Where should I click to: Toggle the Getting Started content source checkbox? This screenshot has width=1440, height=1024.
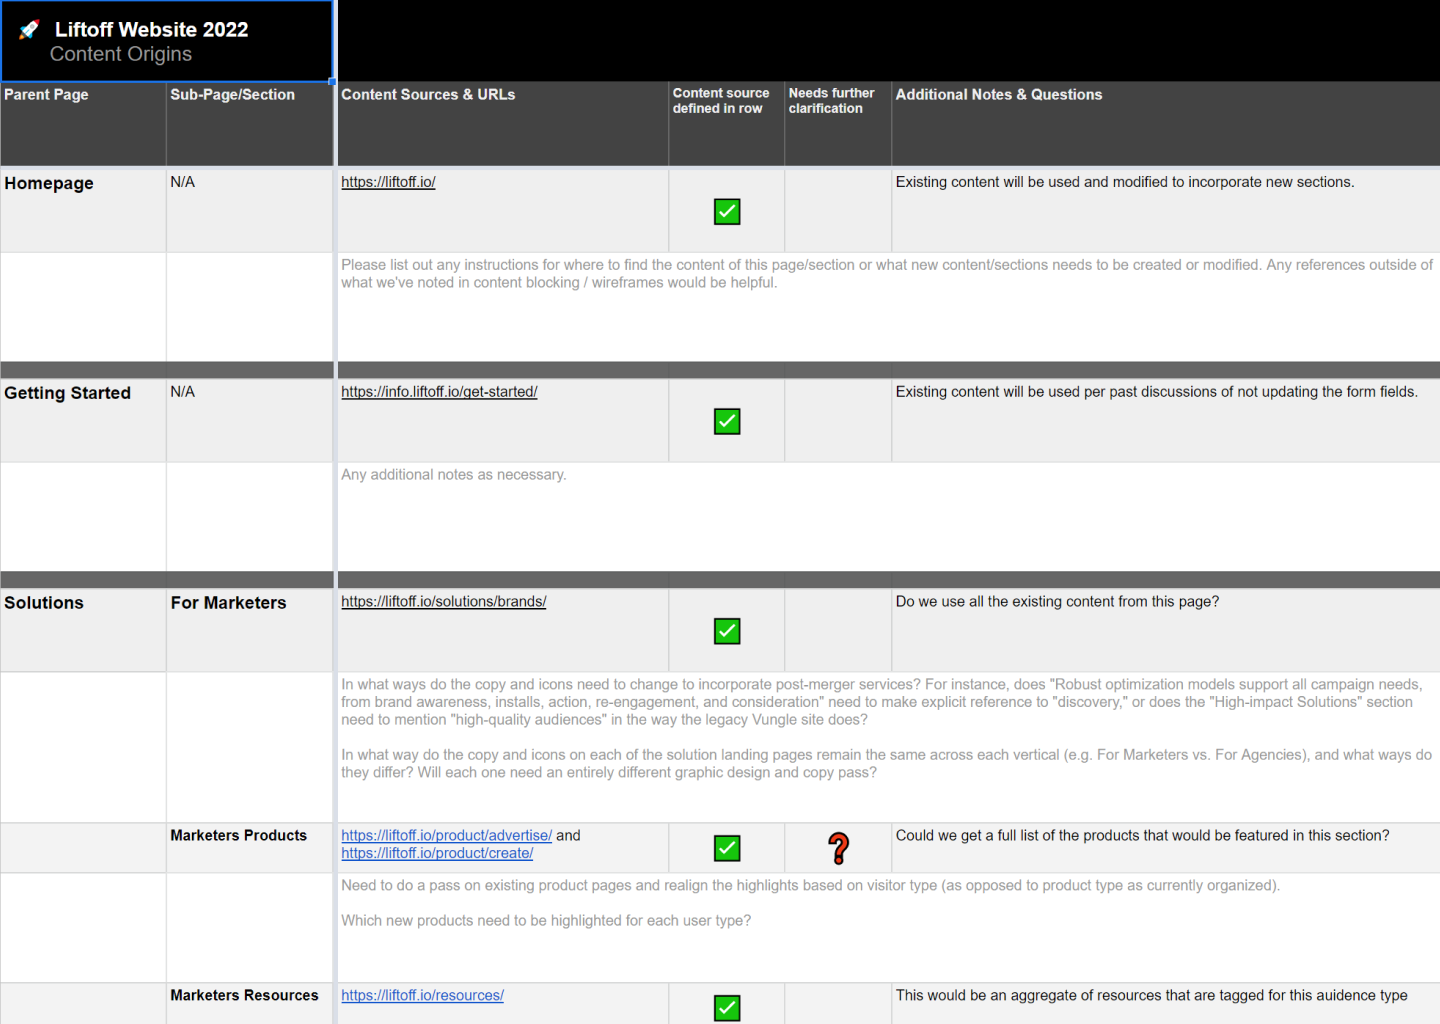pyautogui.click(x=727, y=422)
